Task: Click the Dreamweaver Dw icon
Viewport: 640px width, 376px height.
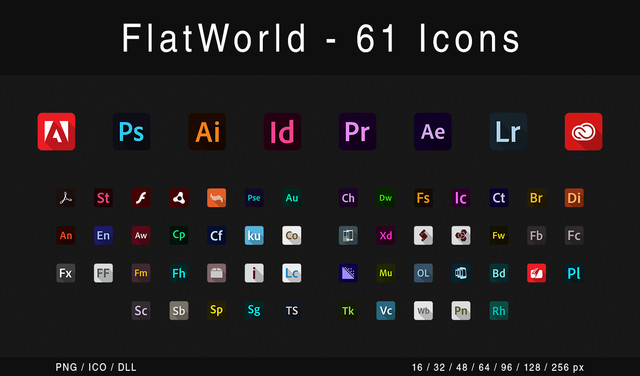Action: pyautogui.click(x=386, y=198)
